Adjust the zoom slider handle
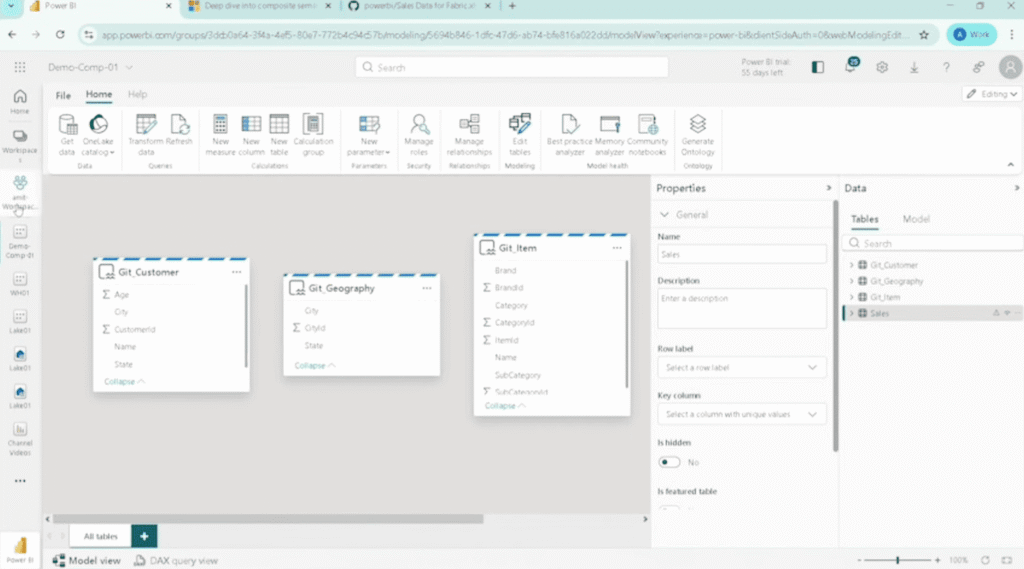The image size is (1024, 569). coord(897,561)
